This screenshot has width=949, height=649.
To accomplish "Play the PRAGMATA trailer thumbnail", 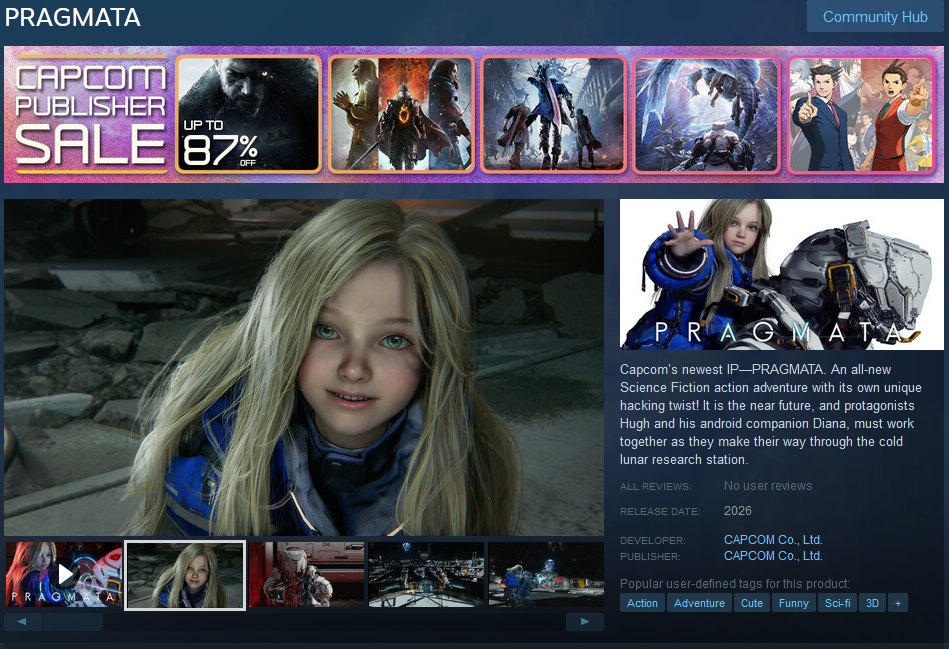I will (64, 575).
